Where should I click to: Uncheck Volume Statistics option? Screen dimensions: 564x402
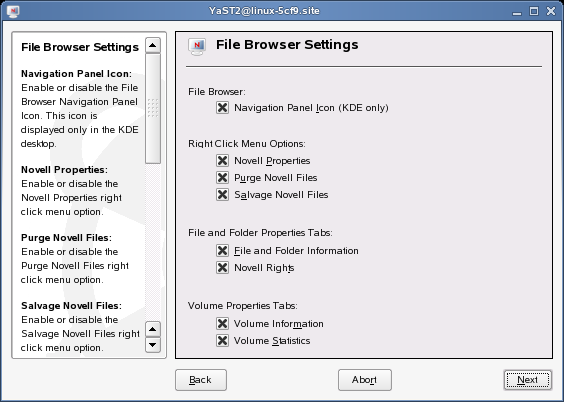pos(222,341)
